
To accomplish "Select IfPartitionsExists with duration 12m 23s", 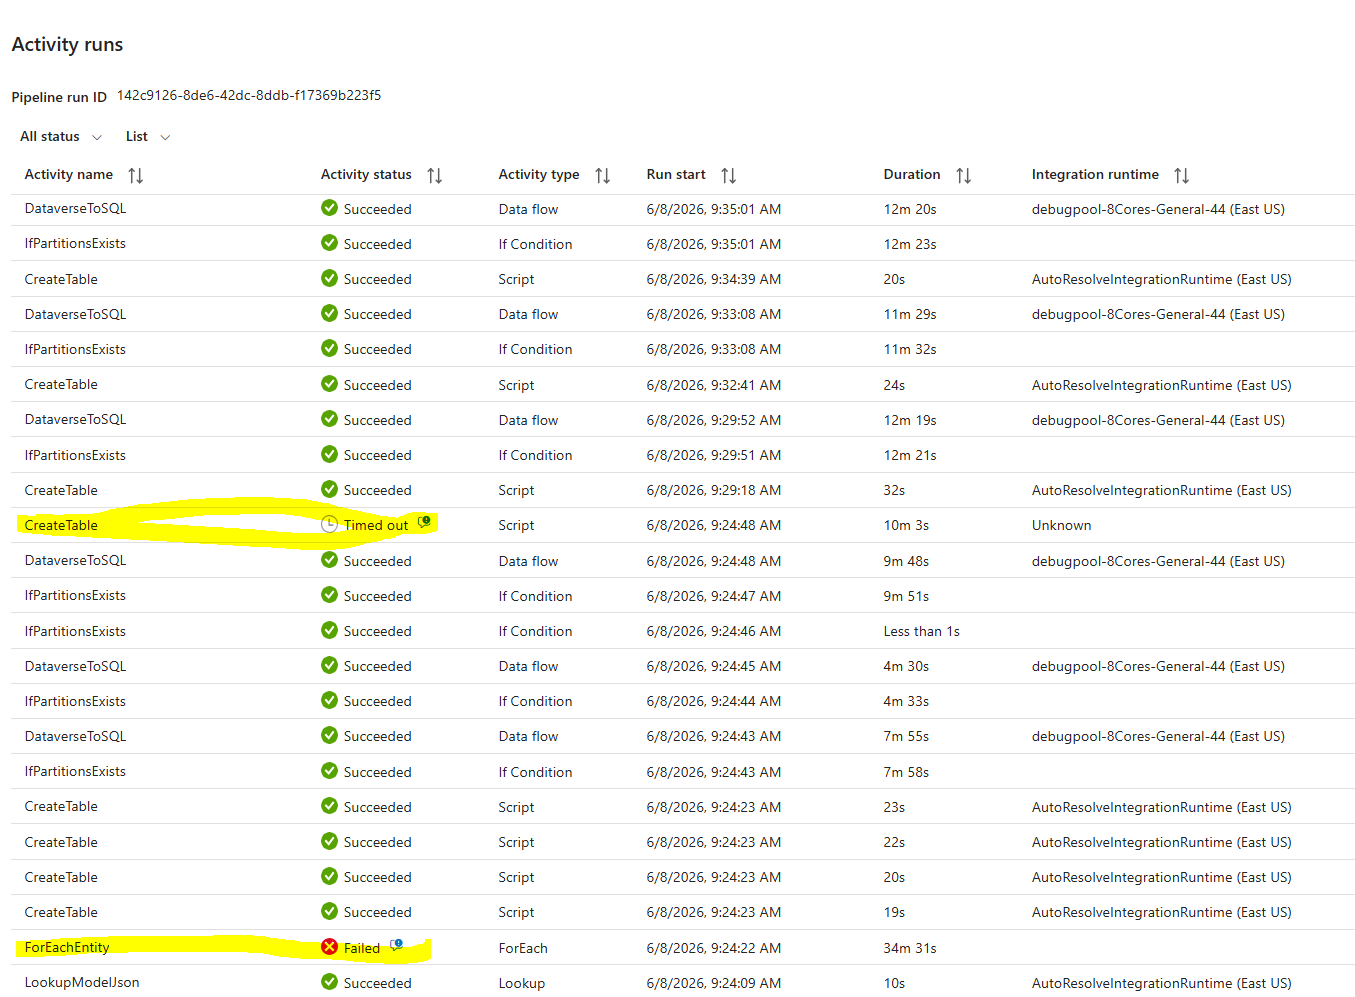I will pyautogui.click(x=75, y=243).
